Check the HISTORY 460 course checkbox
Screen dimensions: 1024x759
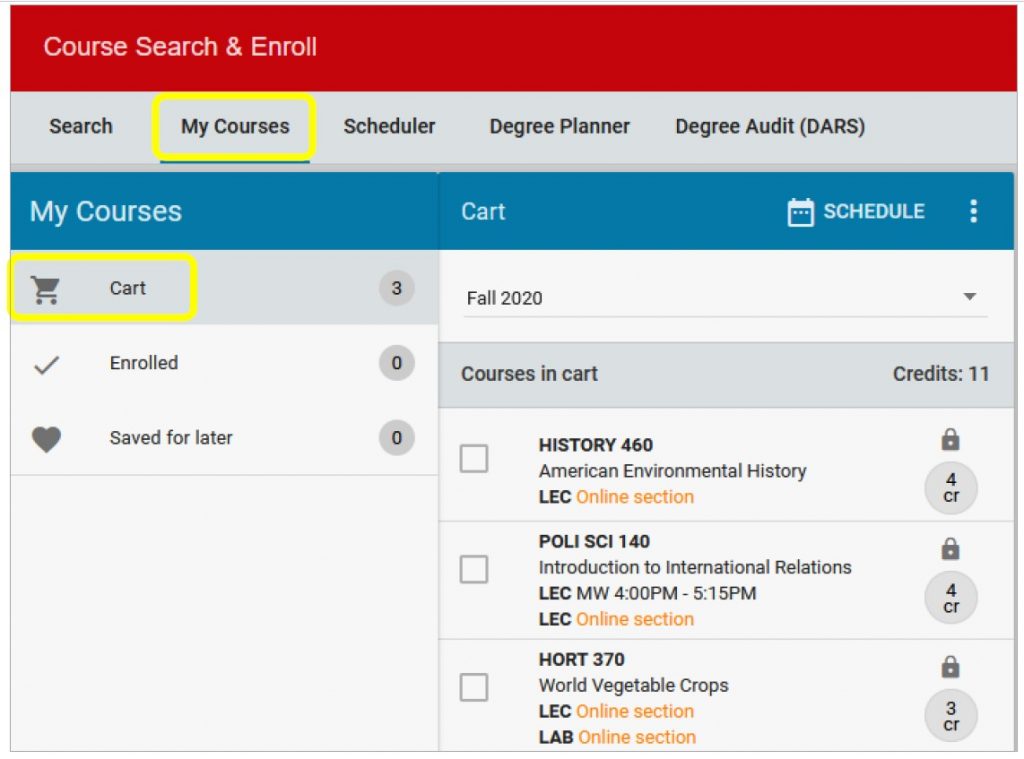[x=474, y=459]
